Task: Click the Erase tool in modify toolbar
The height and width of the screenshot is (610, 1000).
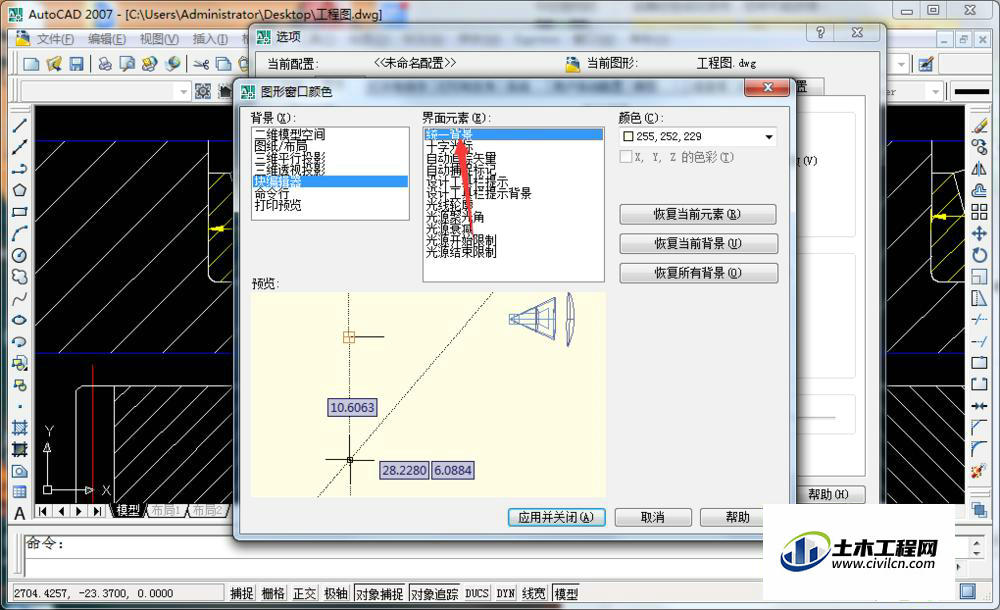Action: coord(979,126)
